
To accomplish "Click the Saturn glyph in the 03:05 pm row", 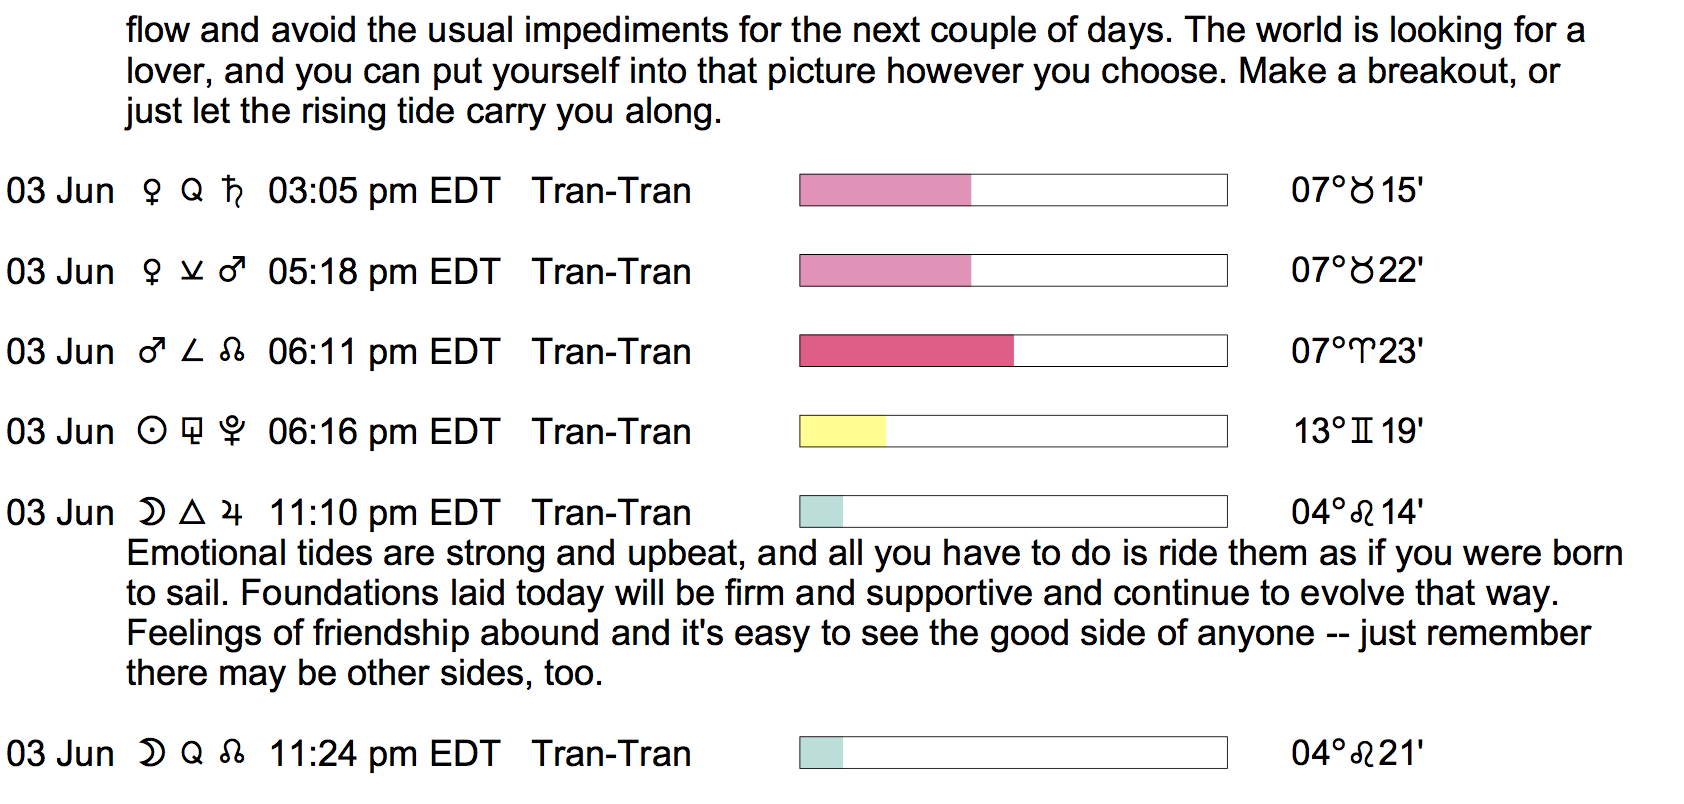I will (x=232, y=190).
